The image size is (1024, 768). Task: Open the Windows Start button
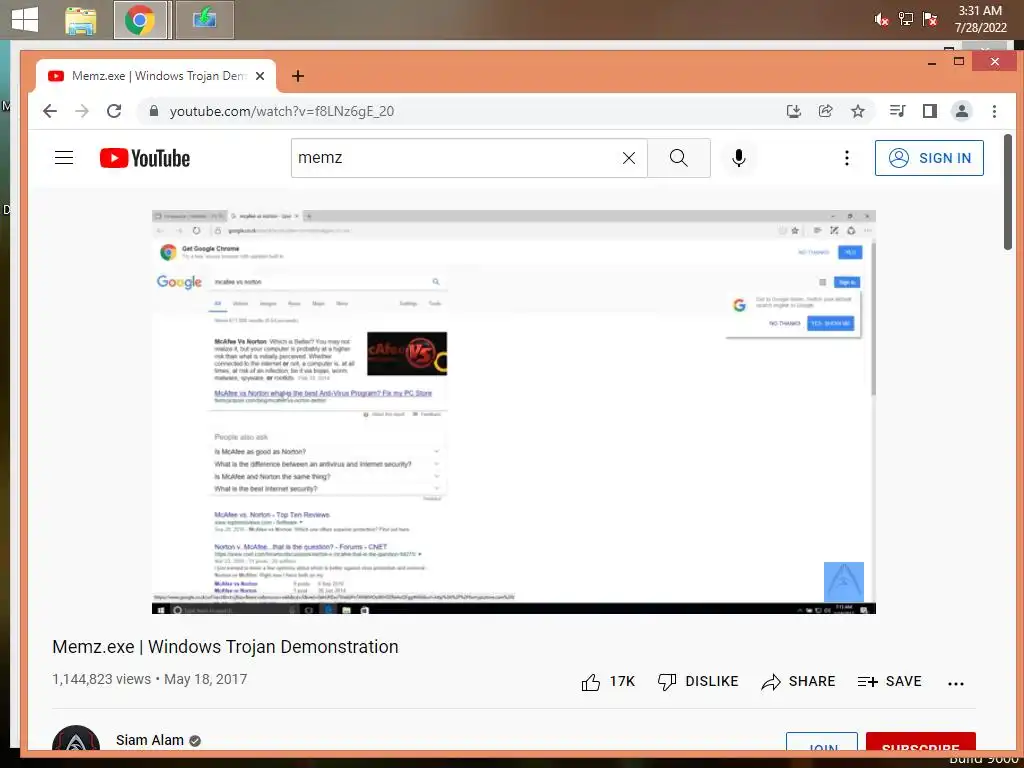[25, 20]
